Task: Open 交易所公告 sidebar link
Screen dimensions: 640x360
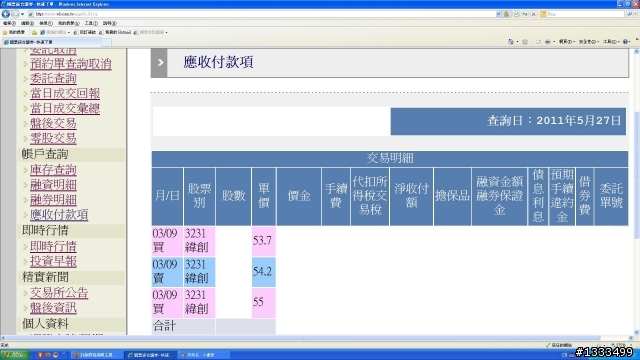Action: tap(59, 293)
